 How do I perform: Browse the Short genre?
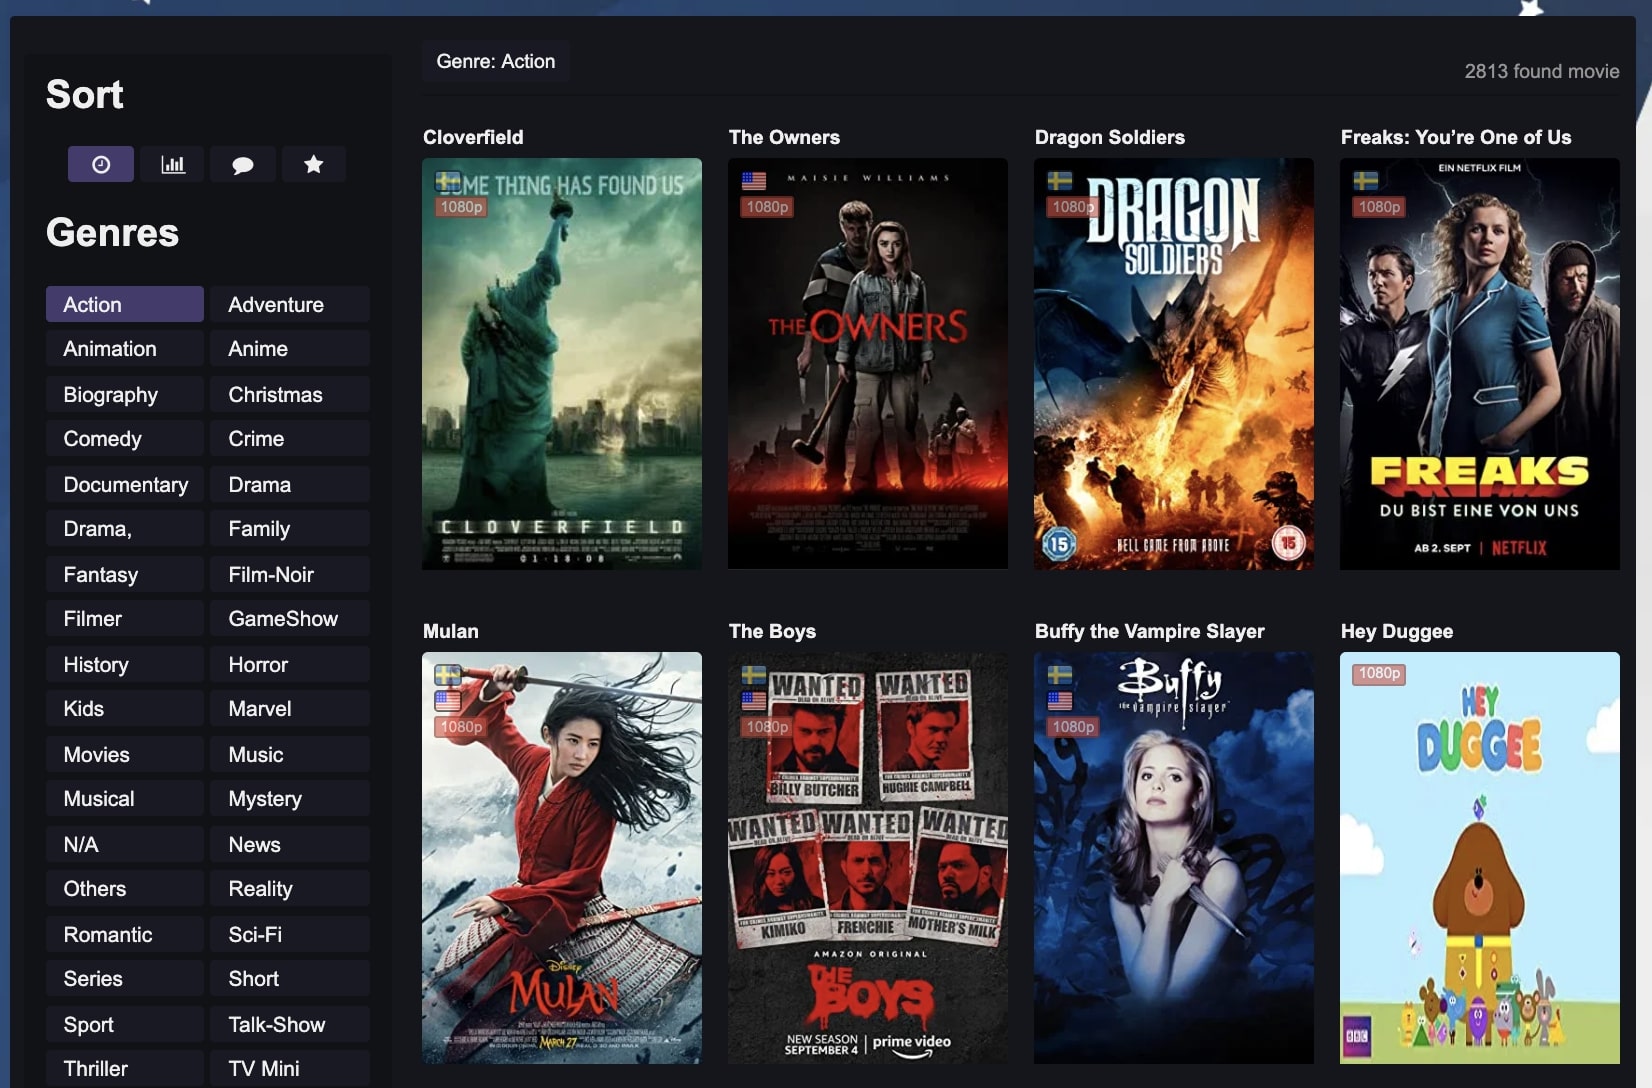(x=290, y=979)
